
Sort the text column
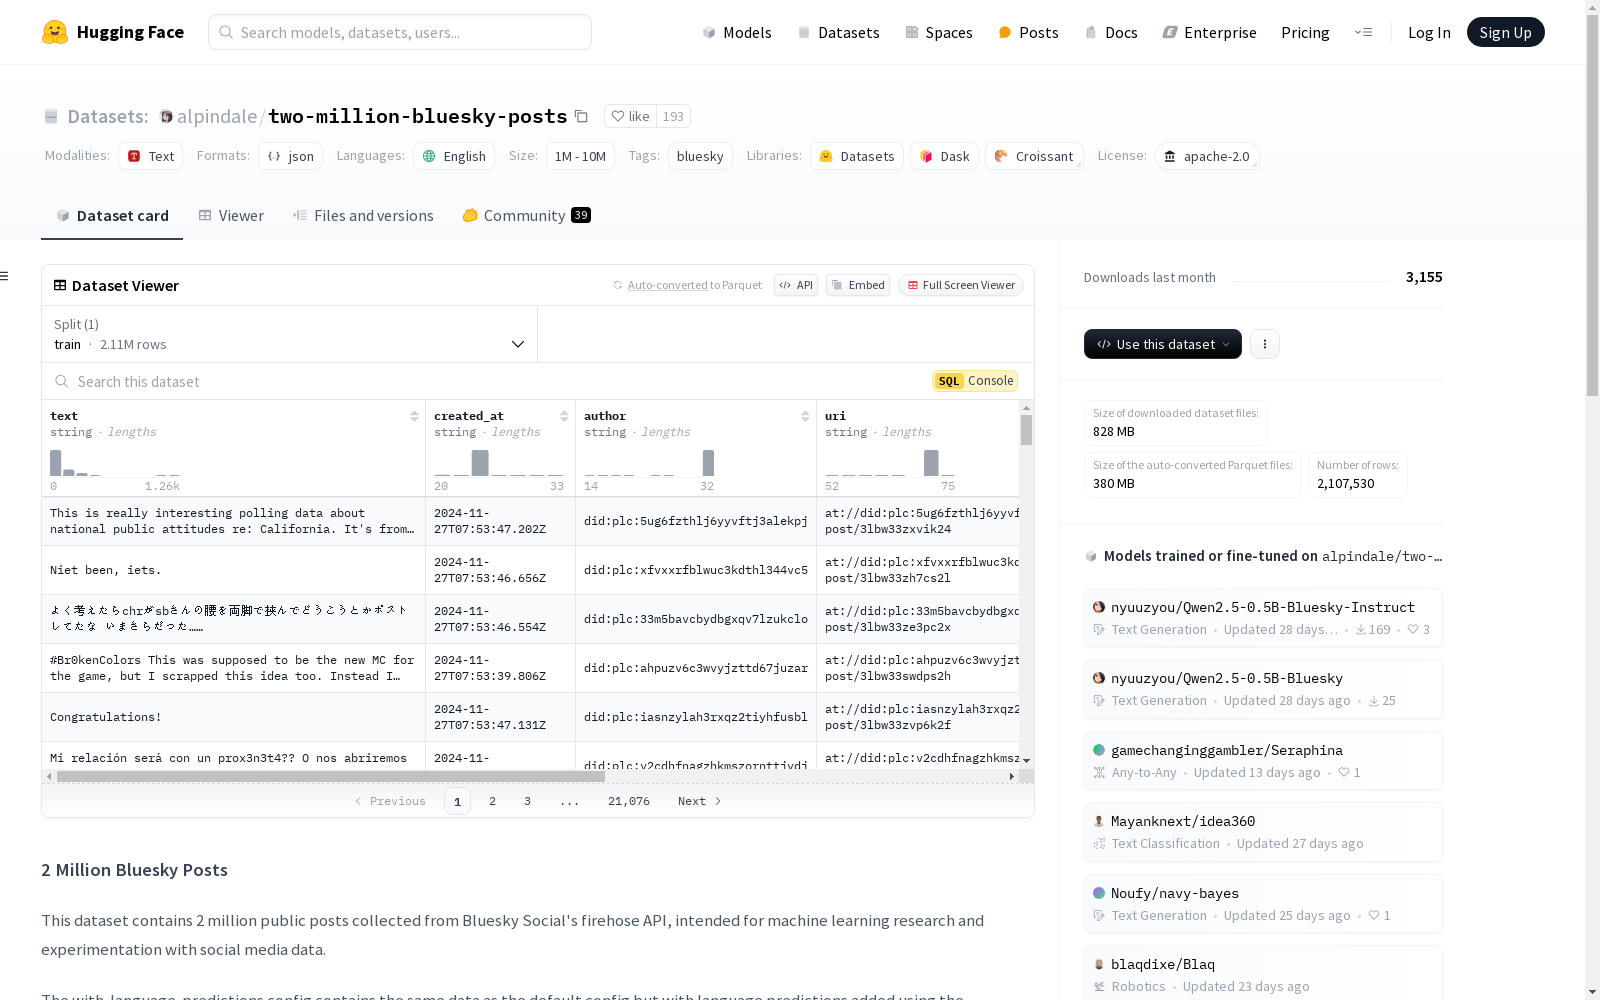[x=414, y=416]
